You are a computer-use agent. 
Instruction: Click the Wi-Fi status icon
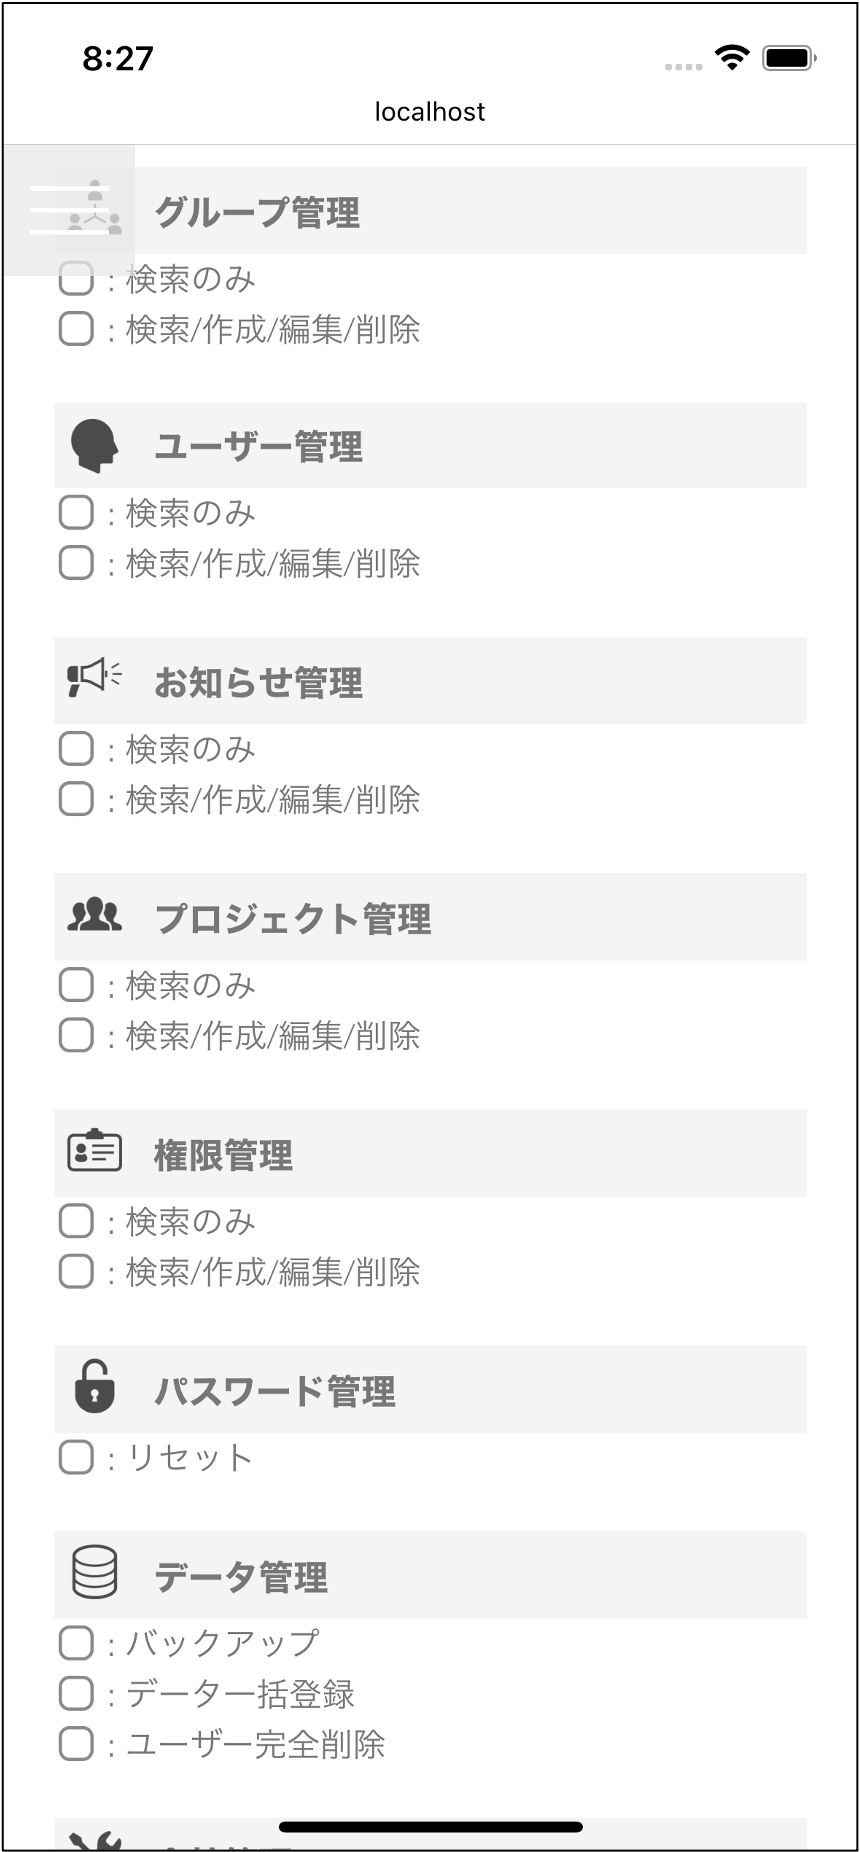pos(732,58)
